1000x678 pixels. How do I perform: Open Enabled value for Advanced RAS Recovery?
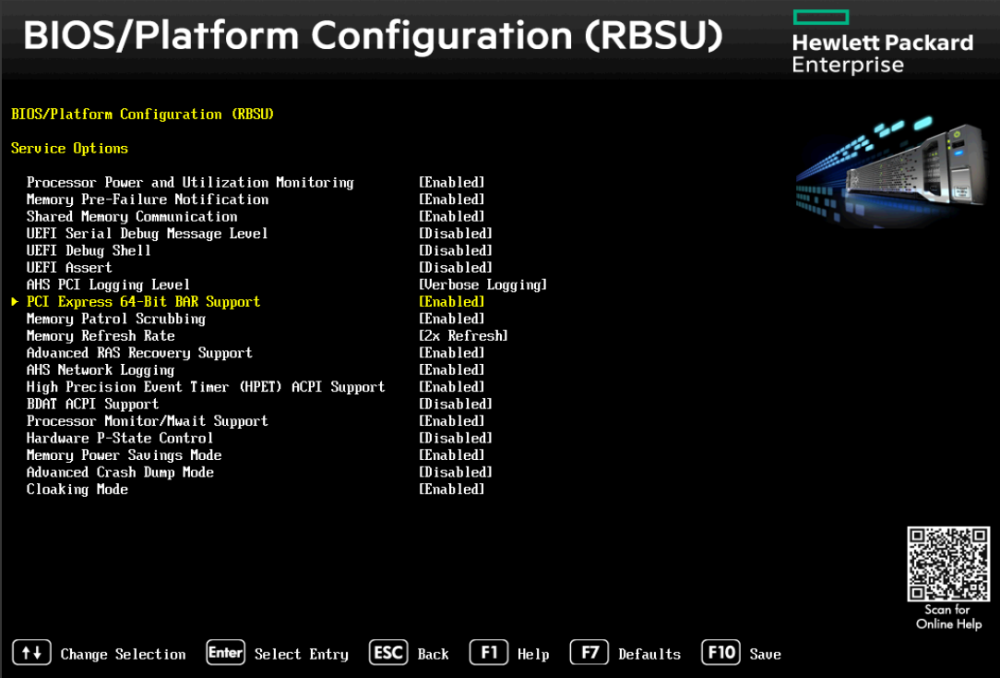click(x=452, y=353)
